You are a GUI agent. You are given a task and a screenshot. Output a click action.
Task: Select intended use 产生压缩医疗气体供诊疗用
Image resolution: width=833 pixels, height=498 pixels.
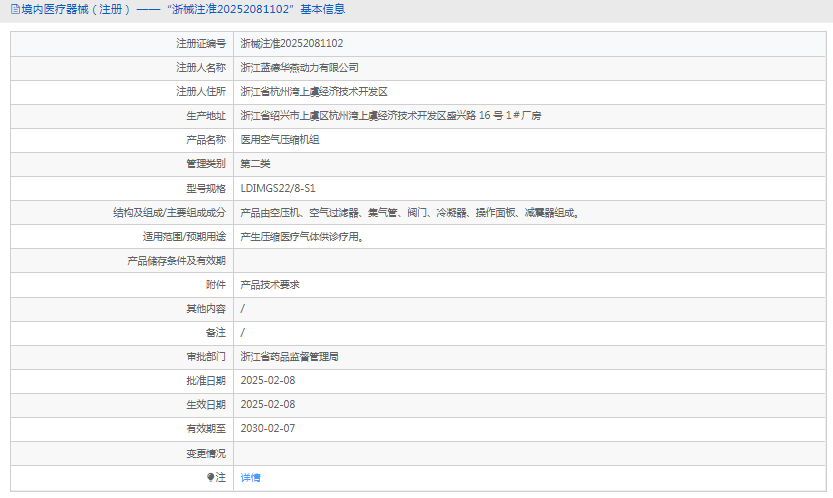pyautogui.click(x=302, y=237)
